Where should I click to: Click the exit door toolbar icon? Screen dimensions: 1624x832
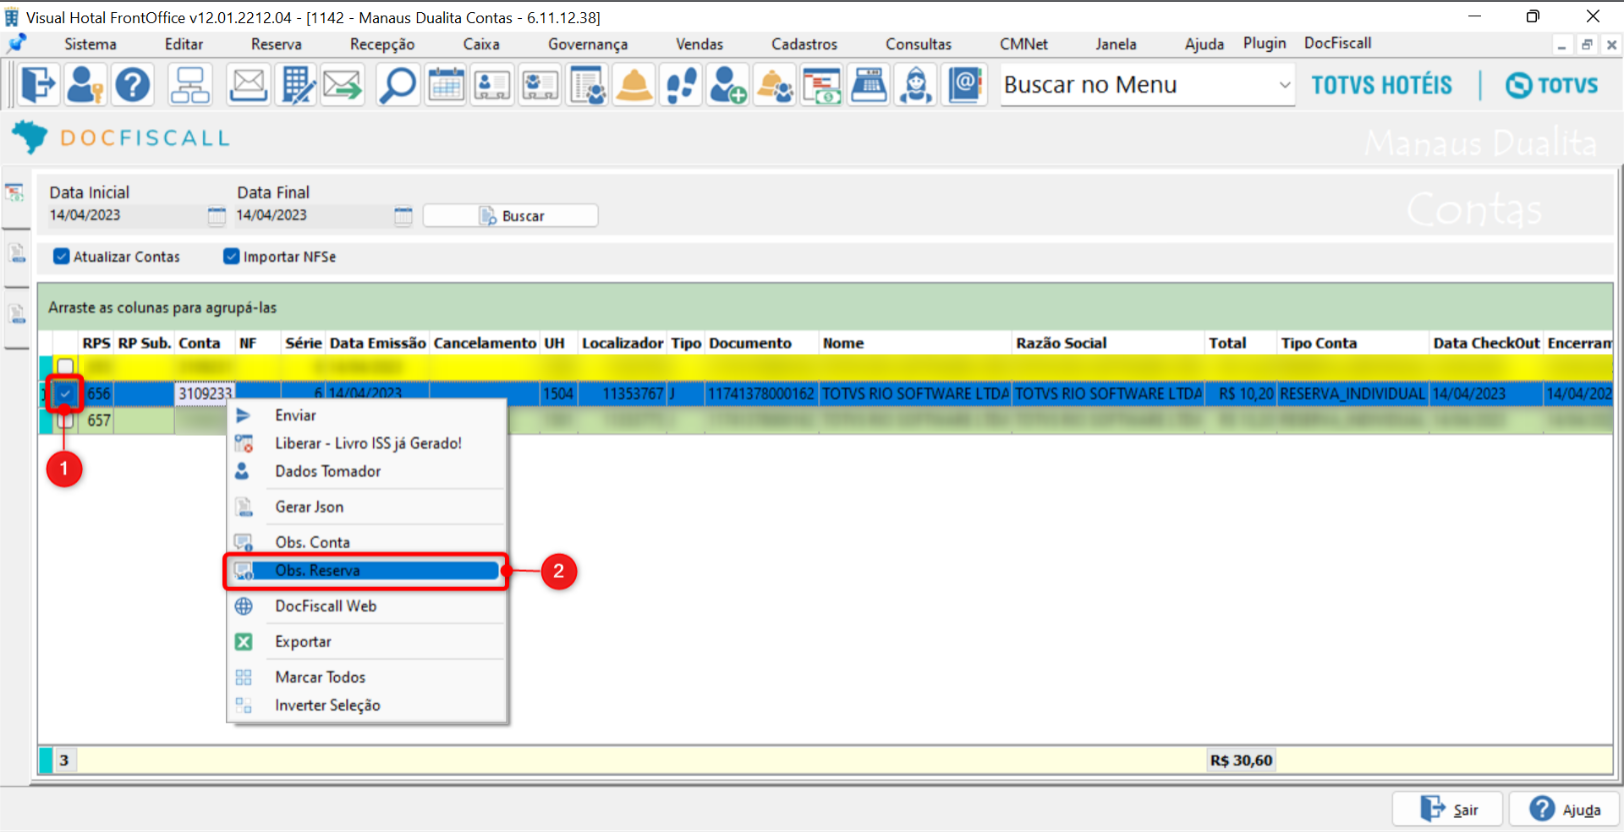[38, 85]
